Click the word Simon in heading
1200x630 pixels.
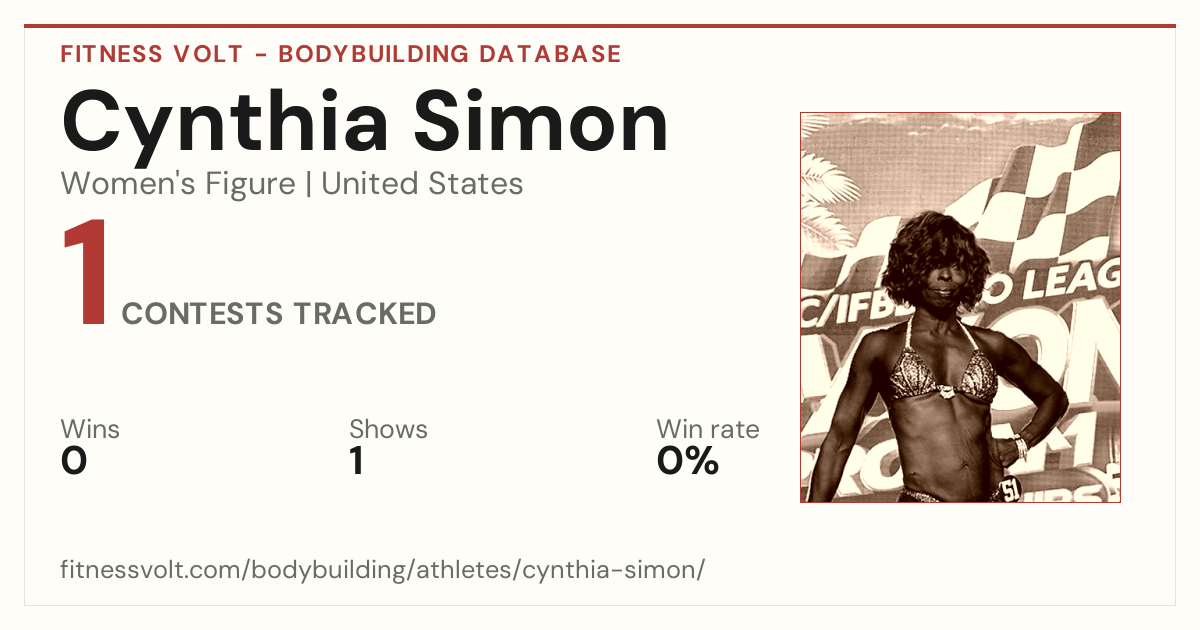point(542,122)
